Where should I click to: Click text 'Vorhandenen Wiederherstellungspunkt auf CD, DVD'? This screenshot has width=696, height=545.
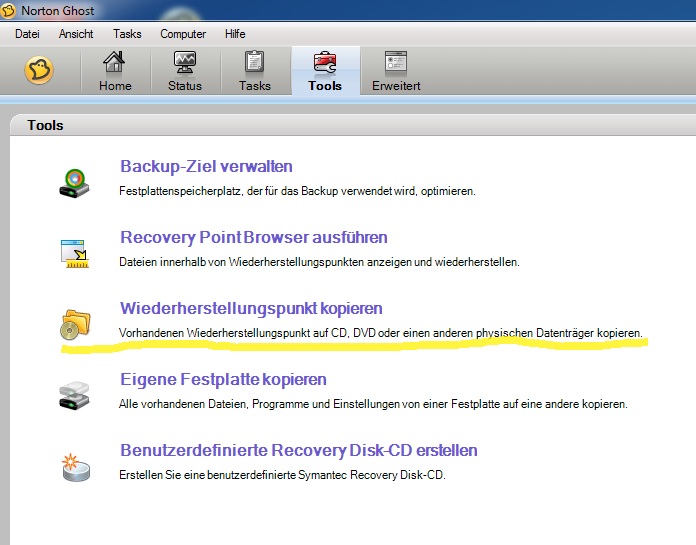(247, 333)
